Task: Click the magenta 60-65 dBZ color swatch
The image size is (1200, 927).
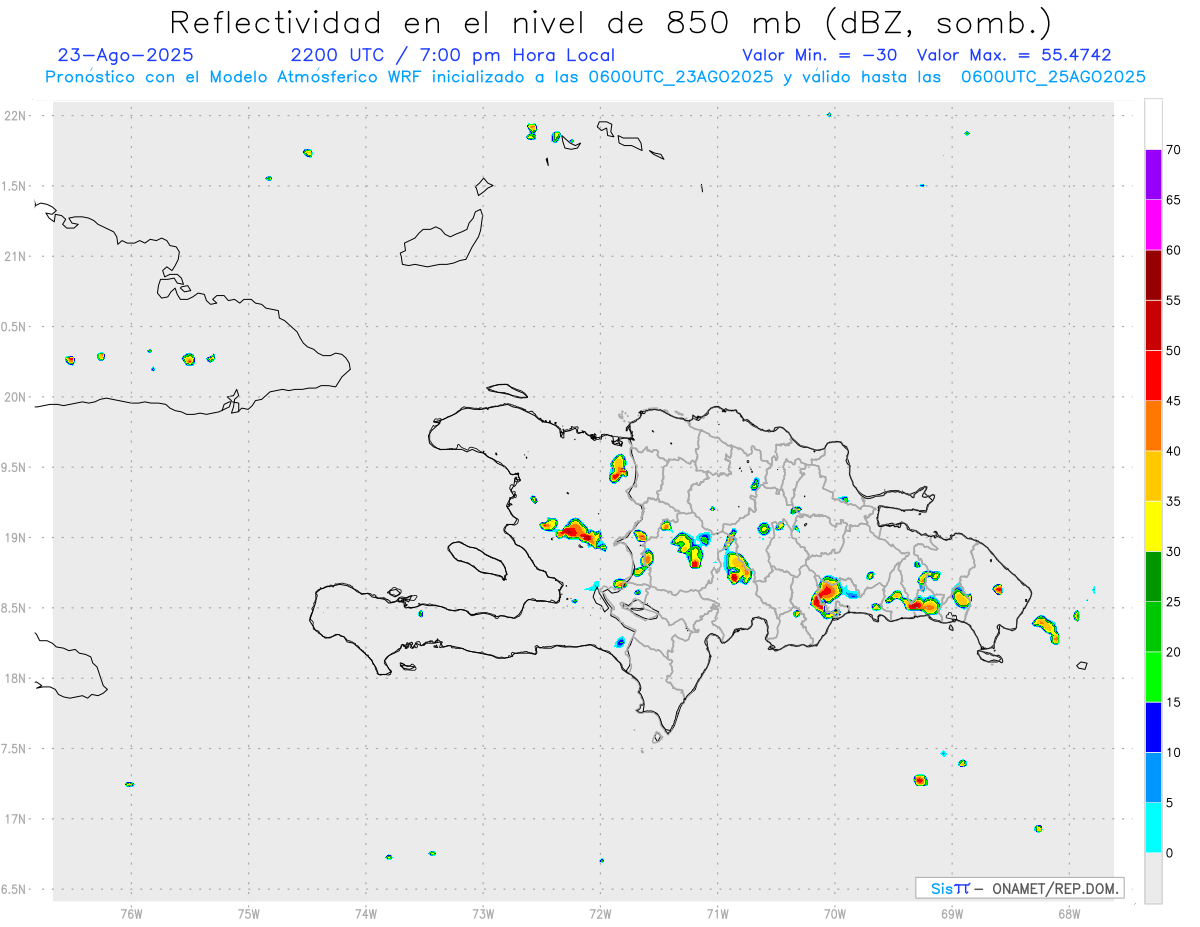Action: [x=1153, y=225]
